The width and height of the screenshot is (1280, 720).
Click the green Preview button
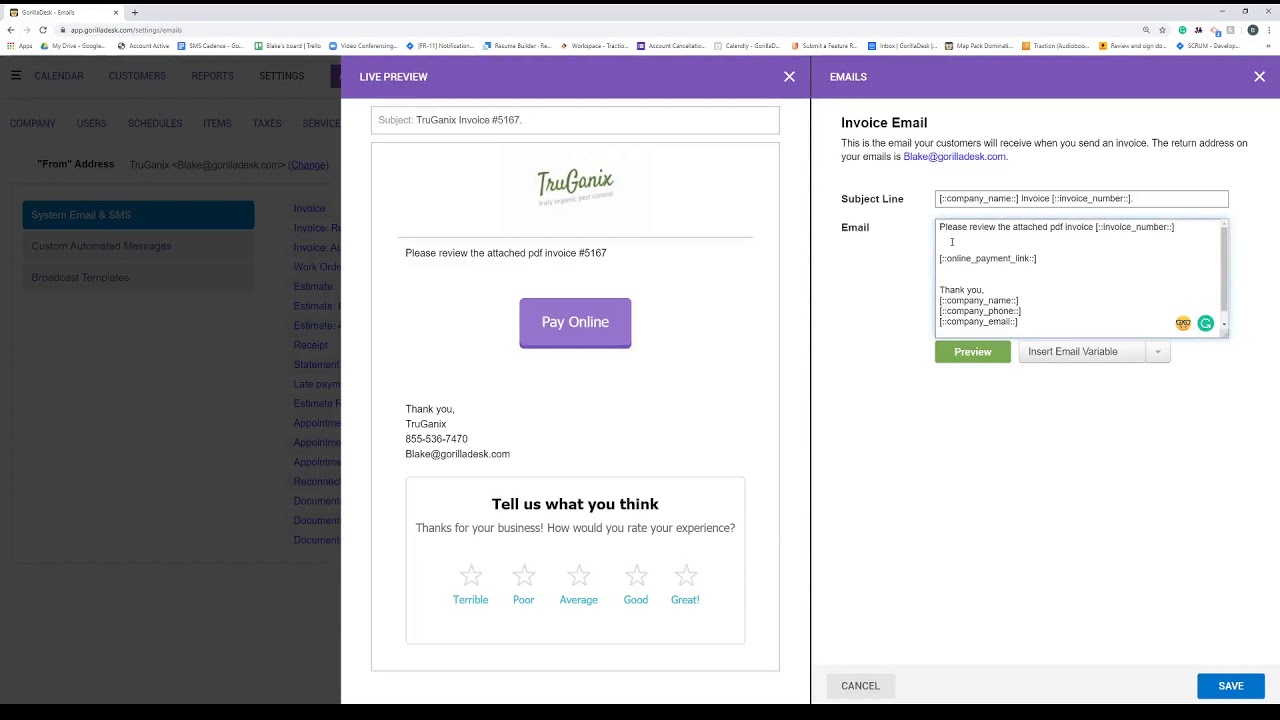pyautogui.click(x=973, y=352)
